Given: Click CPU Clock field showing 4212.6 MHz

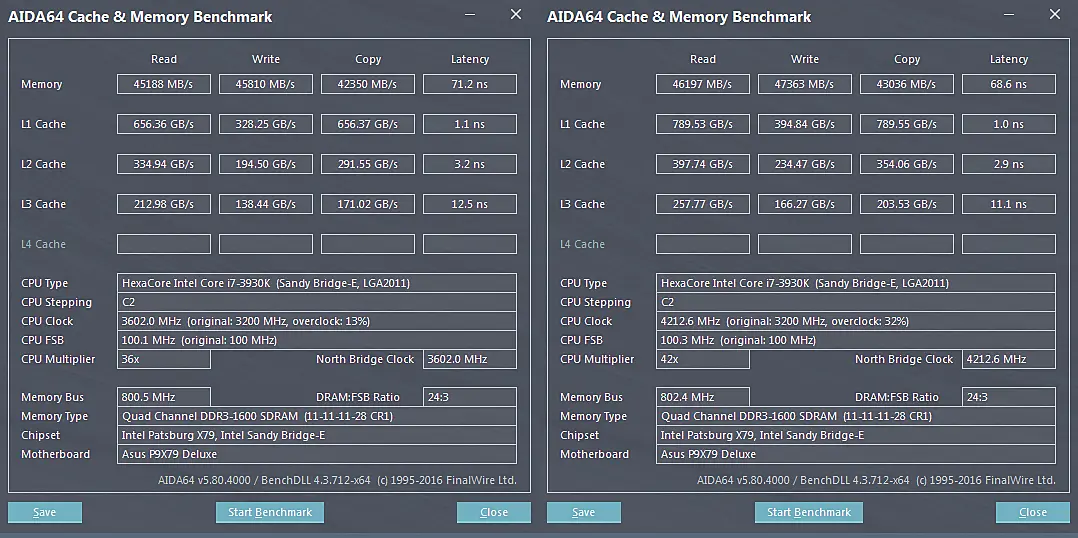Looking at the screenshot, I should click(x=856, y=321).
